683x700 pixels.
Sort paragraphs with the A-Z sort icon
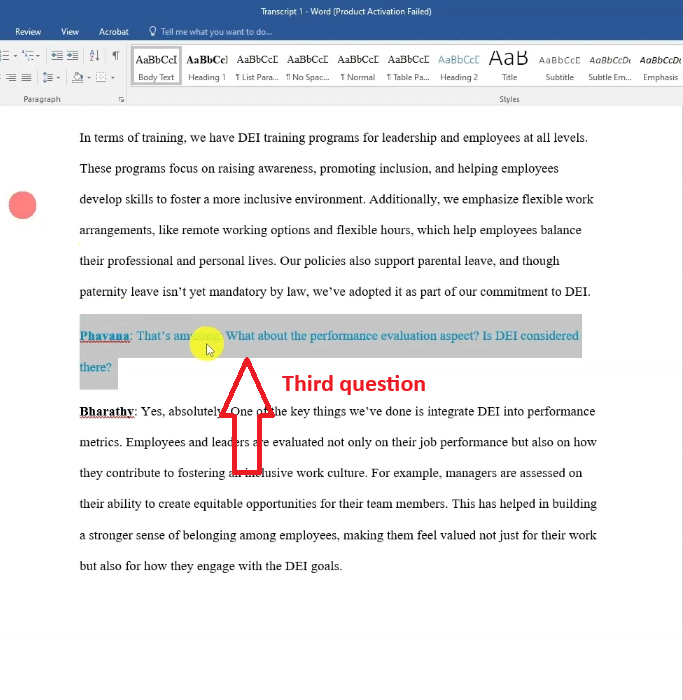[x=94, y=56]
